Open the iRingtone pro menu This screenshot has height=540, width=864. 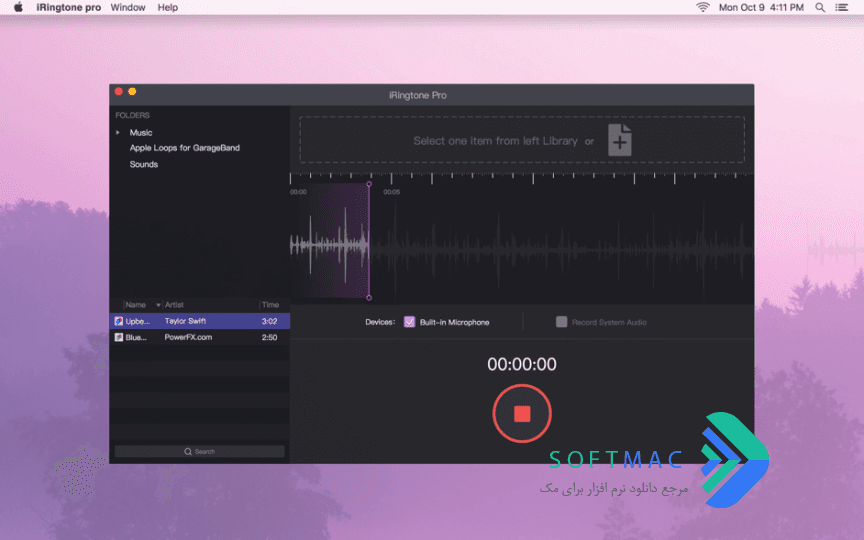[x=69, y=7]
